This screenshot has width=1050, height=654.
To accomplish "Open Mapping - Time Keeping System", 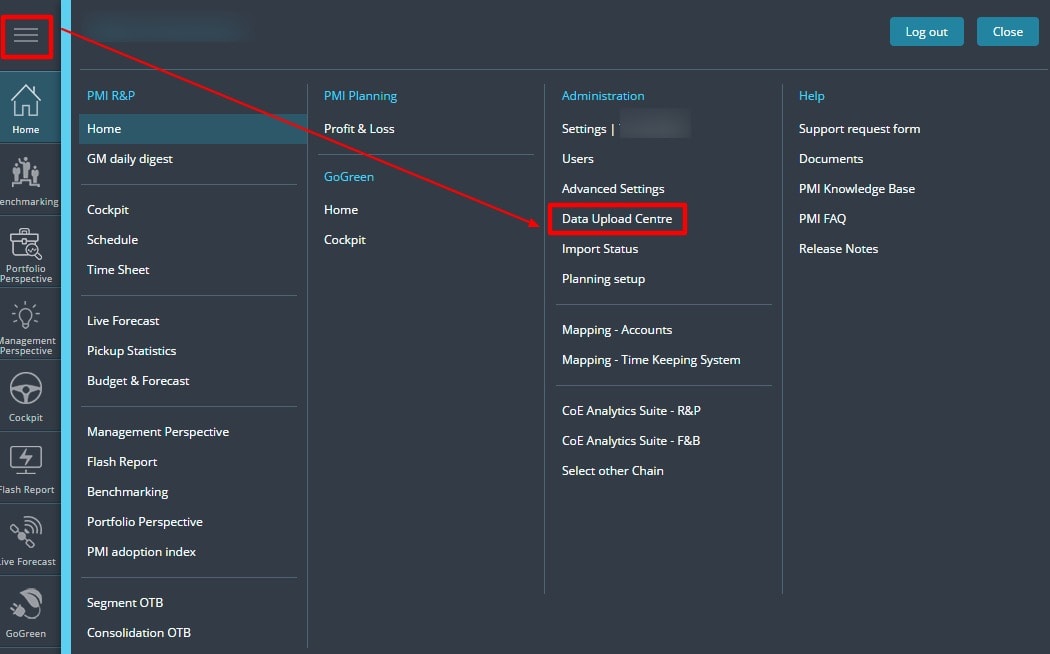I will [x=651, y=360].
